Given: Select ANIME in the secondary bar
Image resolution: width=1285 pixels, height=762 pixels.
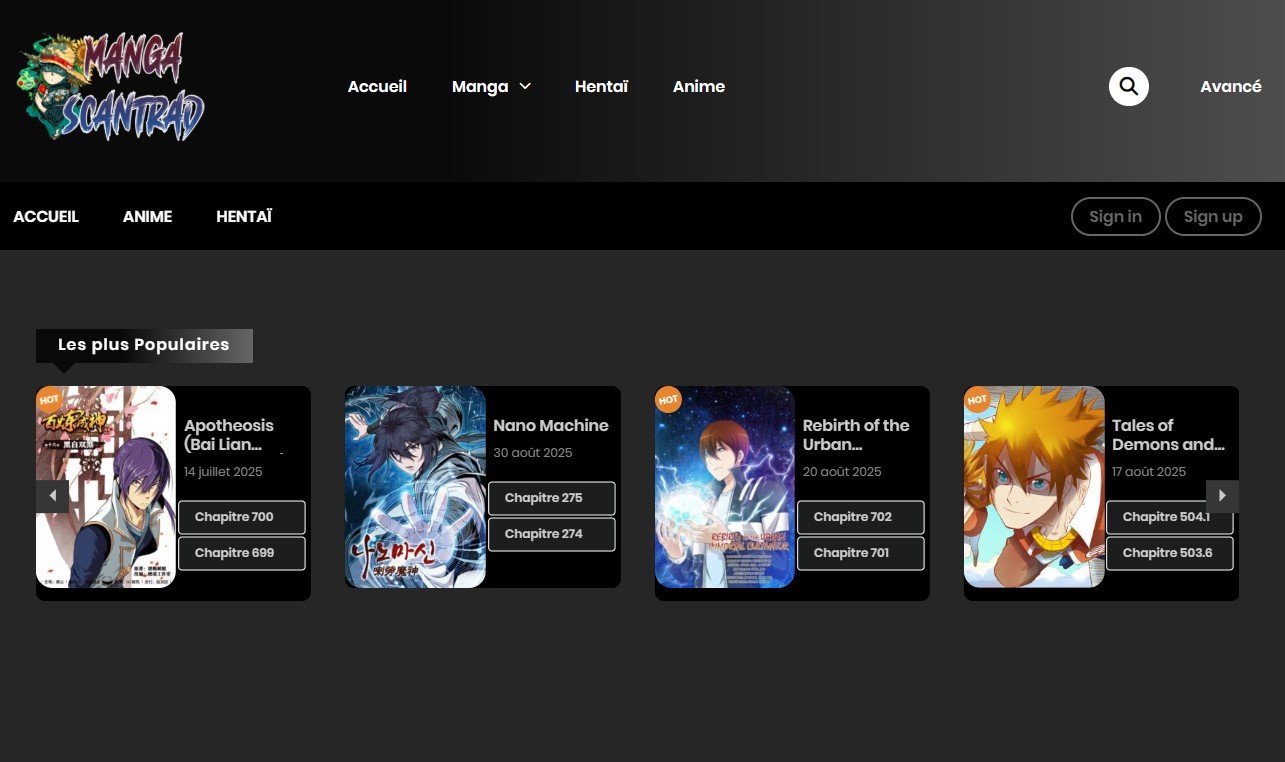Looking at the screenshot, I should 147,216.
